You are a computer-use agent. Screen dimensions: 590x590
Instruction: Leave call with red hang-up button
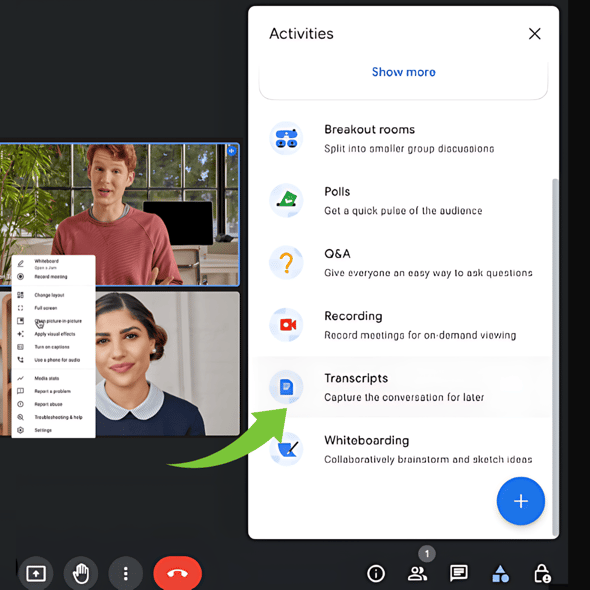178,573
